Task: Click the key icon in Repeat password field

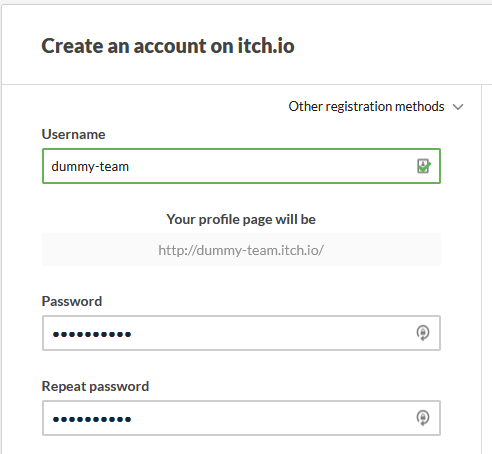Action: [423, 418]
